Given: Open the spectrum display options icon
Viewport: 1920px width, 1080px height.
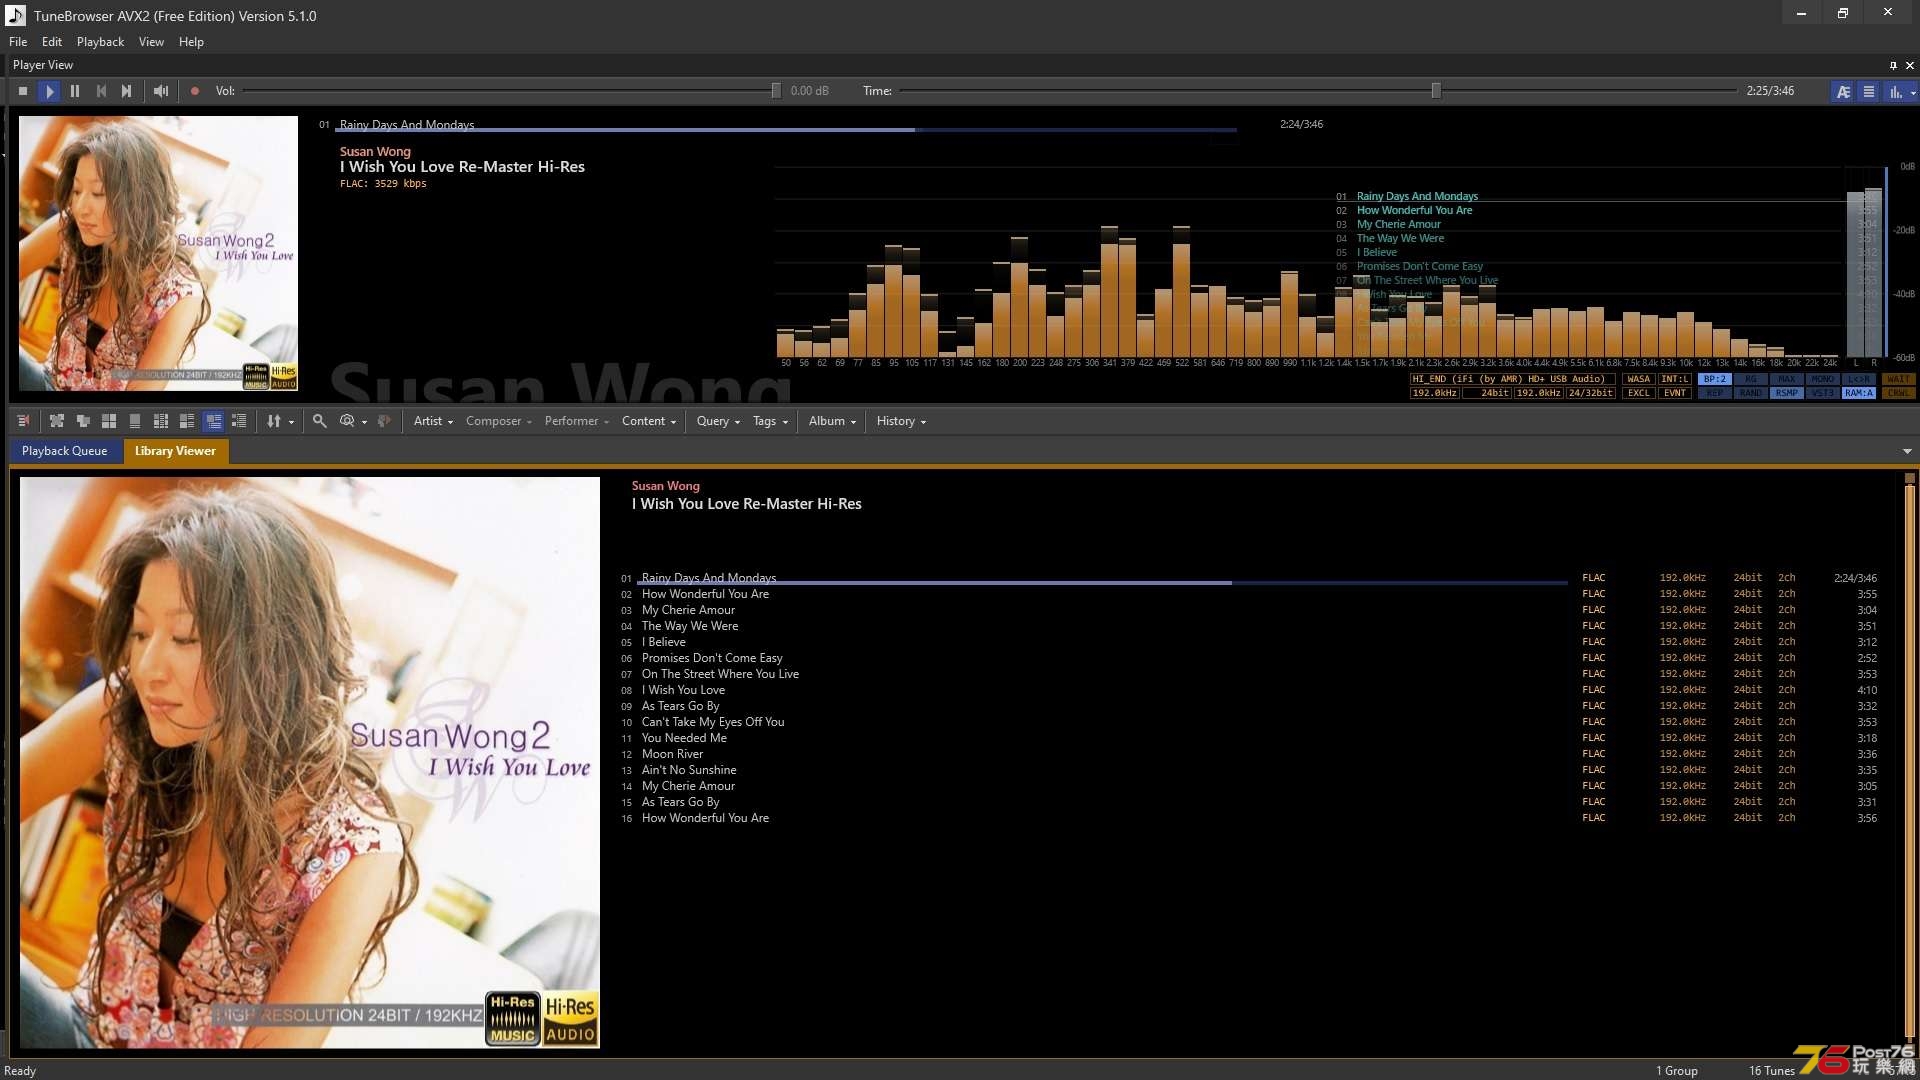Looking at the screenshot, I should coord(1895,91).
